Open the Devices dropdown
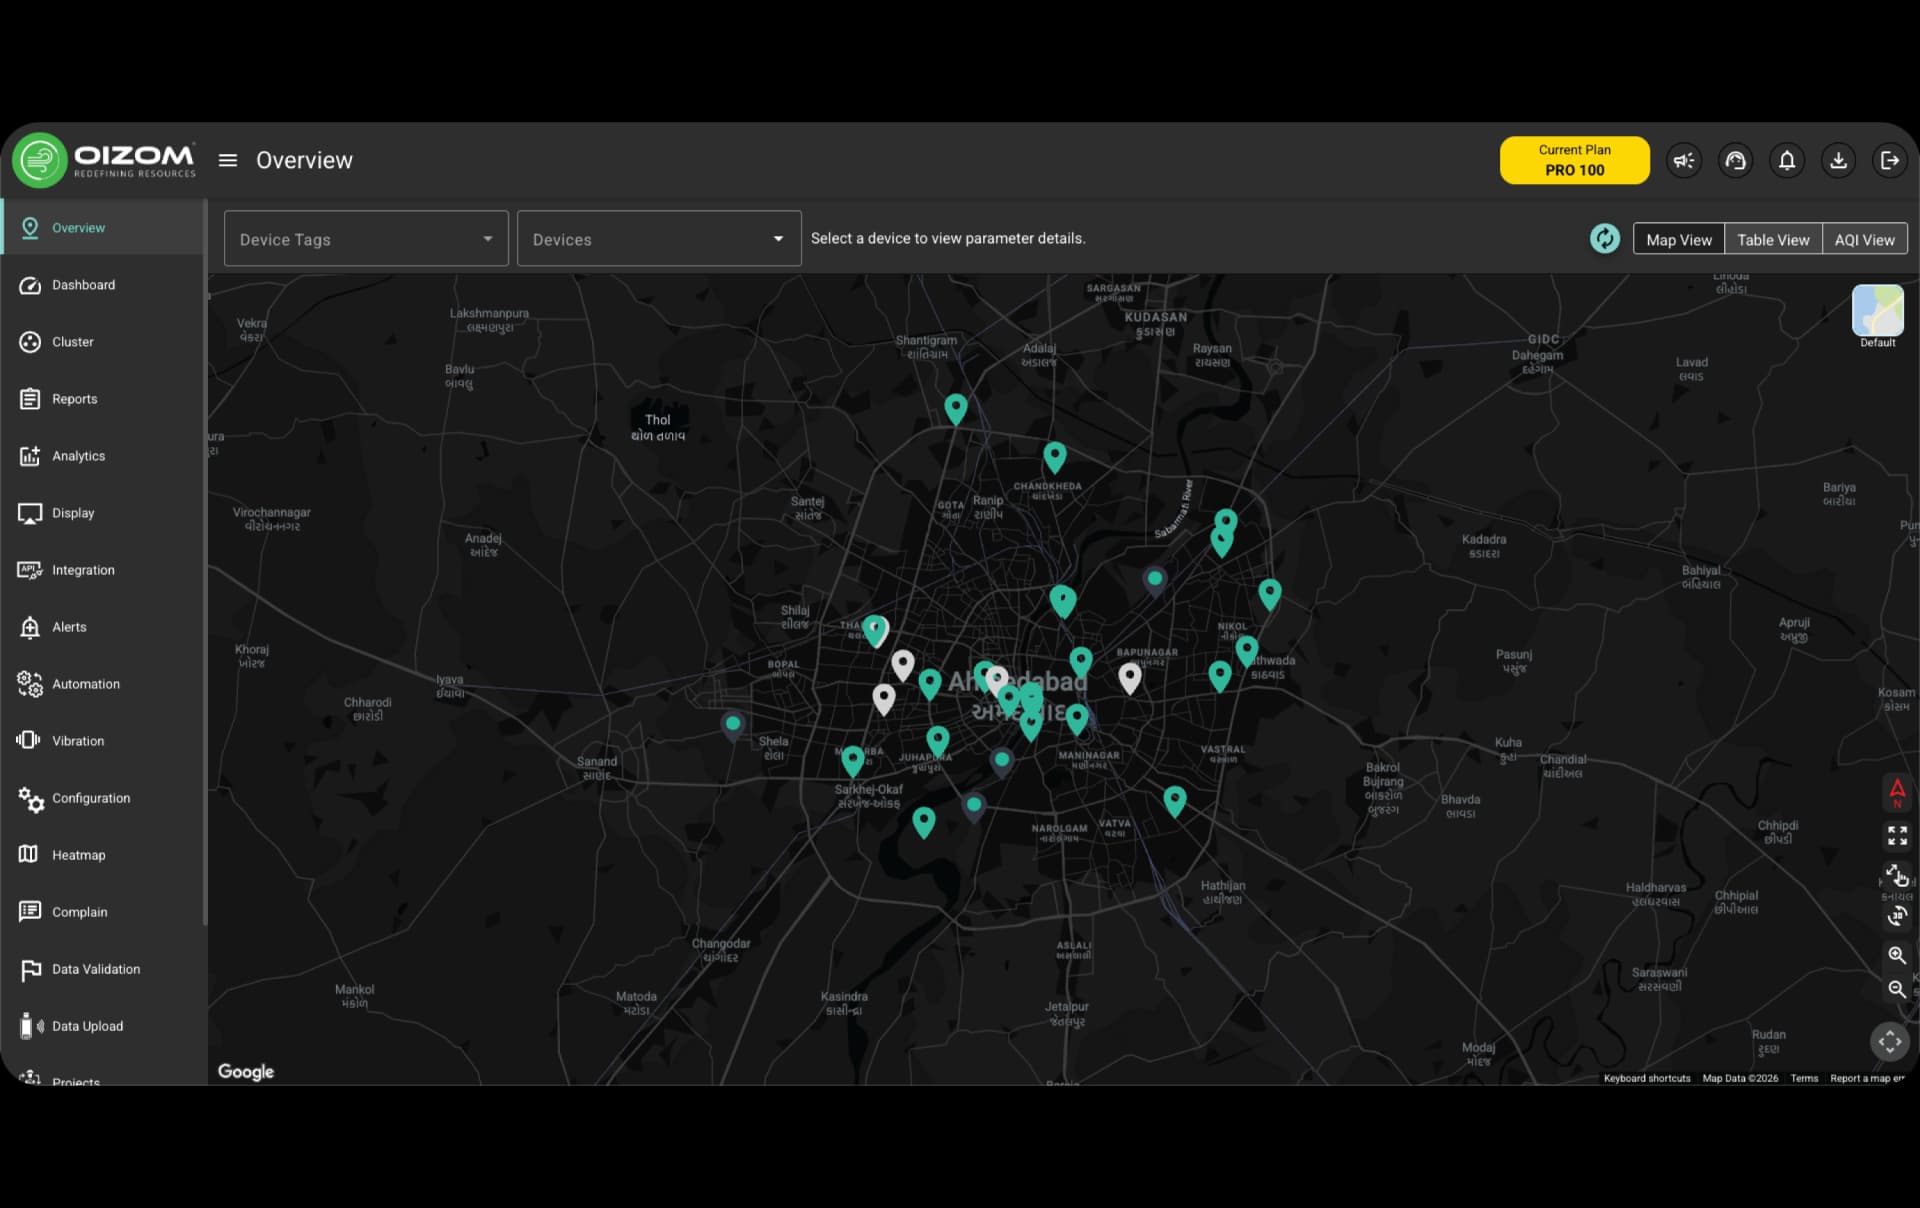1920x1208 pixels. click(658, 238)
